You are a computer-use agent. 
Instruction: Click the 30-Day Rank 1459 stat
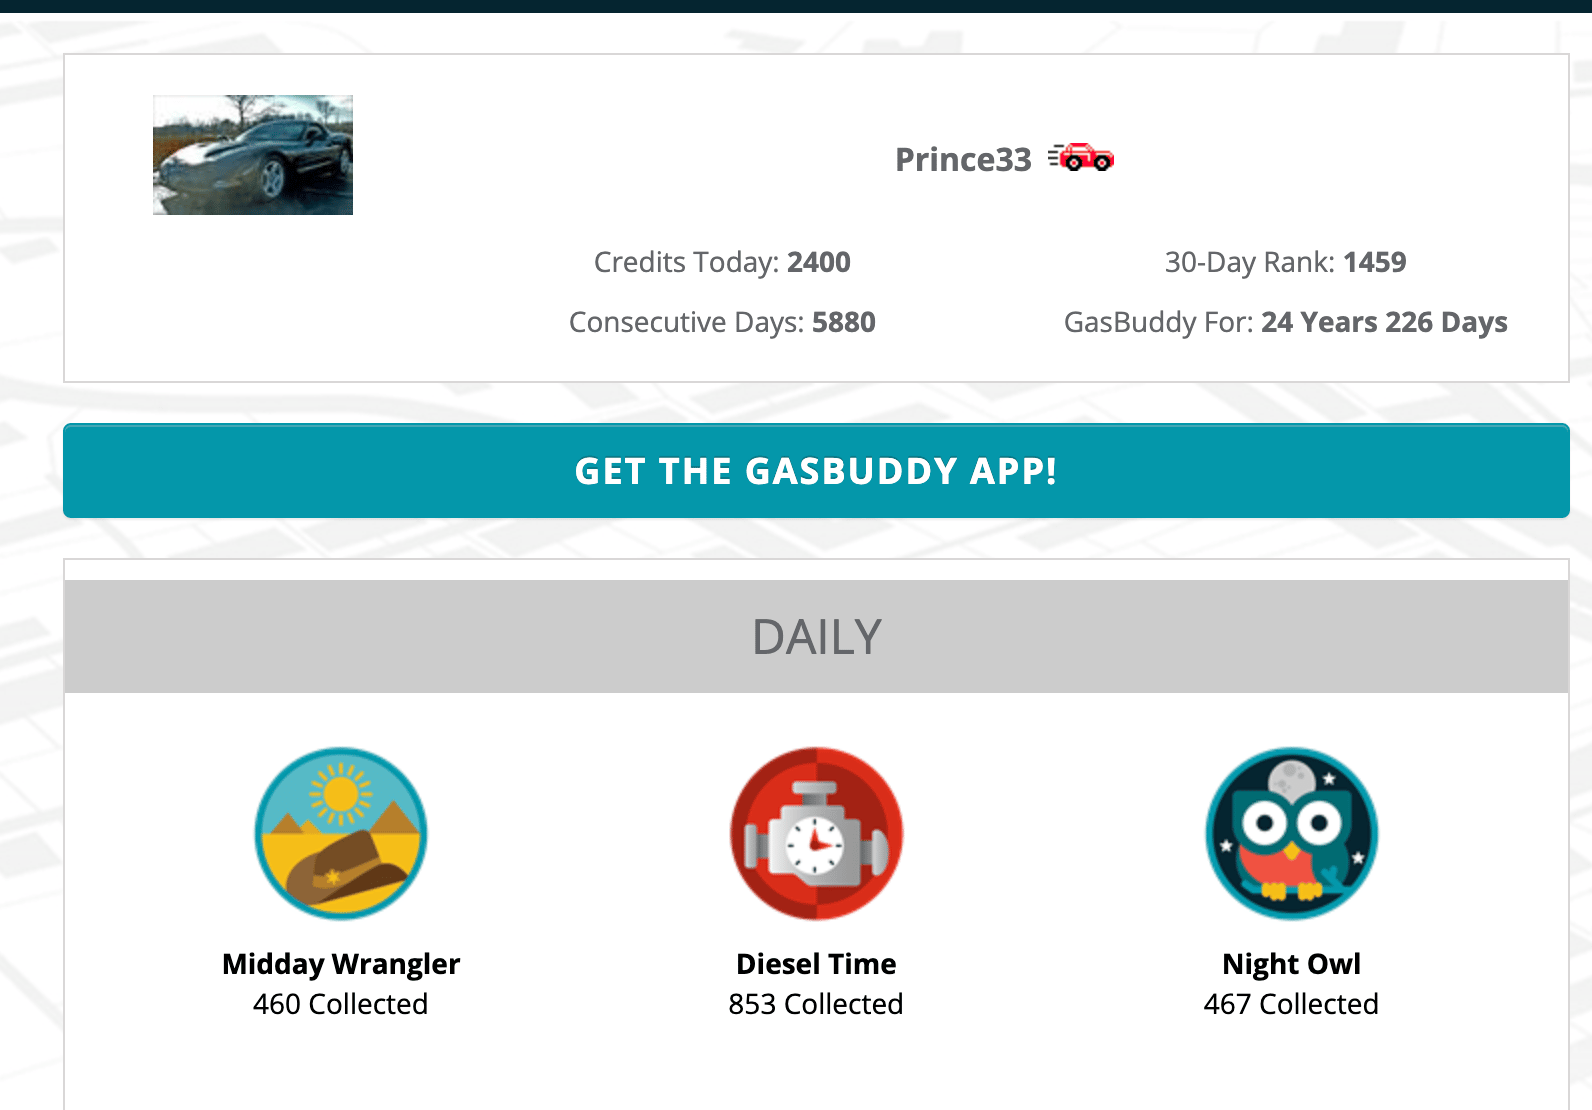click(1285, 262)
